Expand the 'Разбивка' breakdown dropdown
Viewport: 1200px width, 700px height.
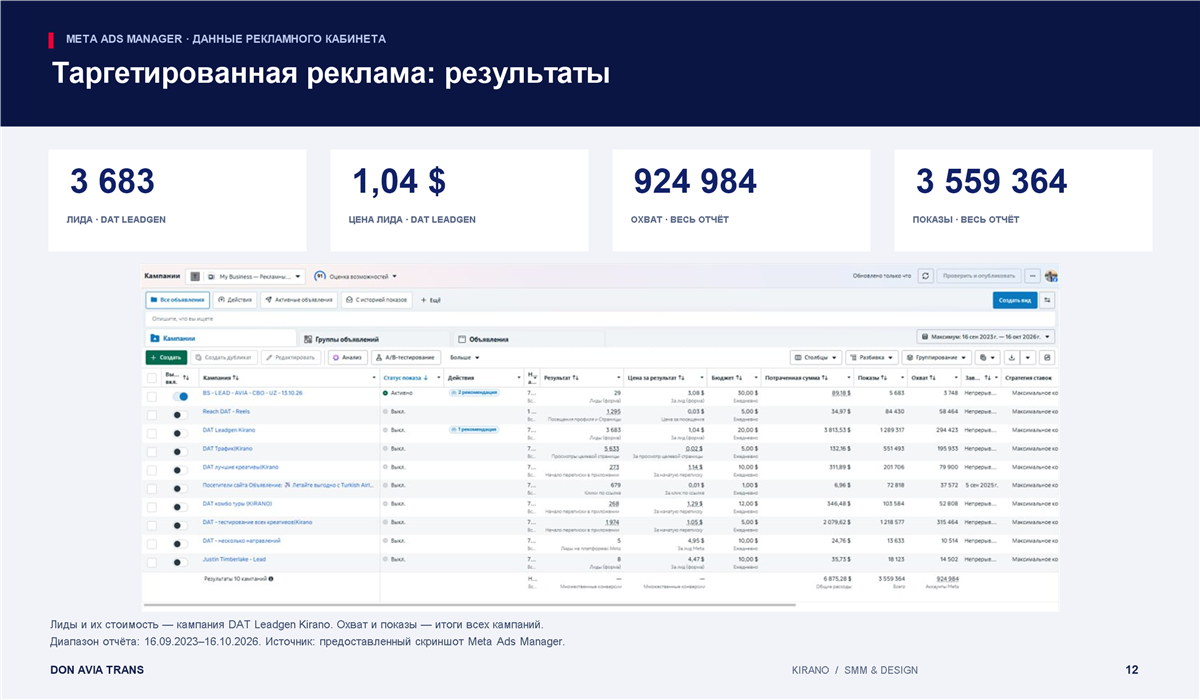coord(871,357)
